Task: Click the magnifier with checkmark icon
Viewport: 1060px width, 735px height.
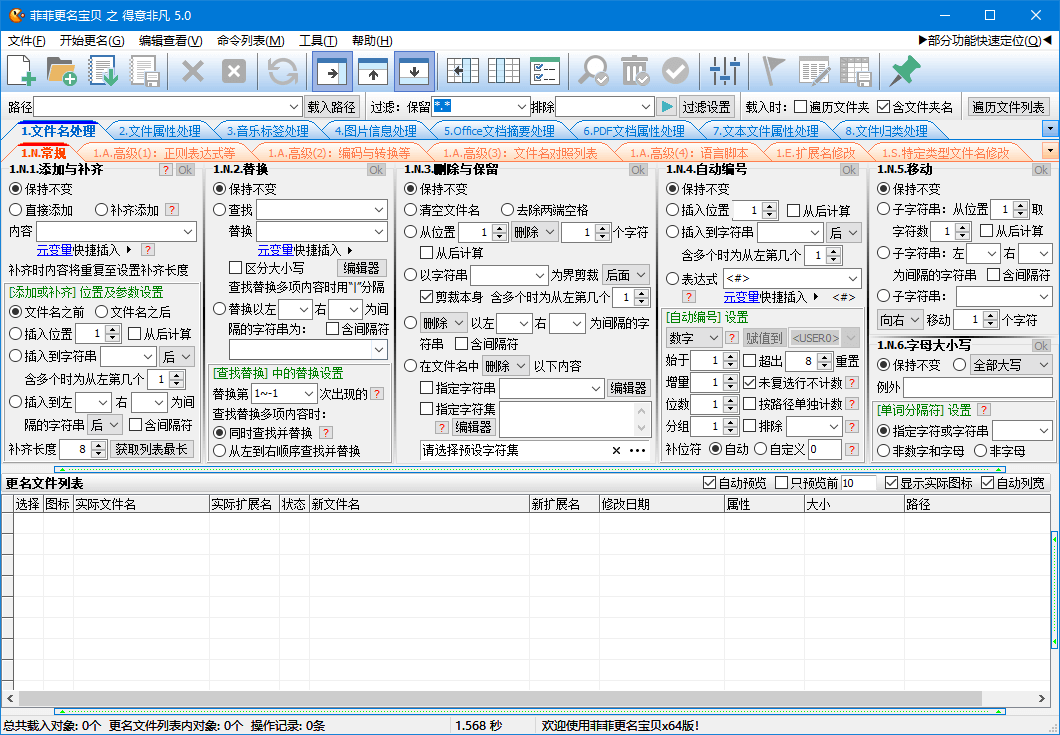Action: (593, 70)
